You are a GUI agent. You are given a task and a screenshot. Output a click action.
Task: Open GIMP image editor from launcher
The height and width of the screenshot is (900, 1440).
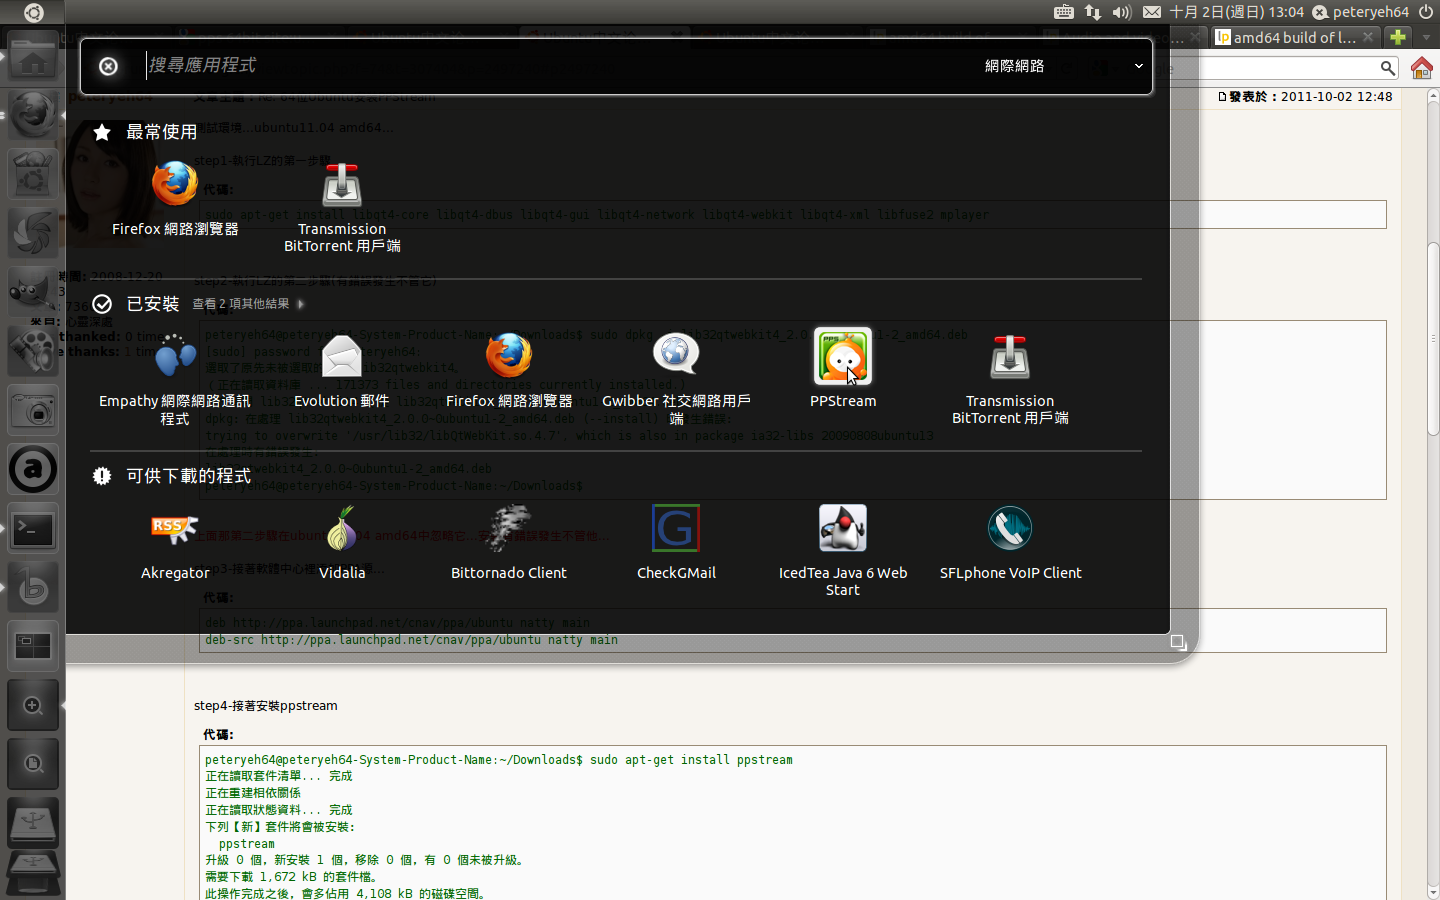click(33, 292)
